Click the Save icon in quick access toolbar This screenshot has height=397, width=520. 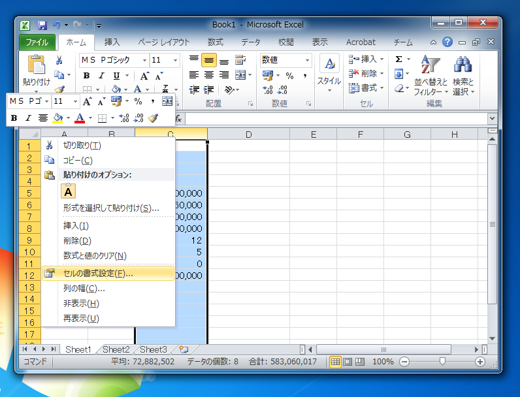pyautogui.click(x=42, y=25)
